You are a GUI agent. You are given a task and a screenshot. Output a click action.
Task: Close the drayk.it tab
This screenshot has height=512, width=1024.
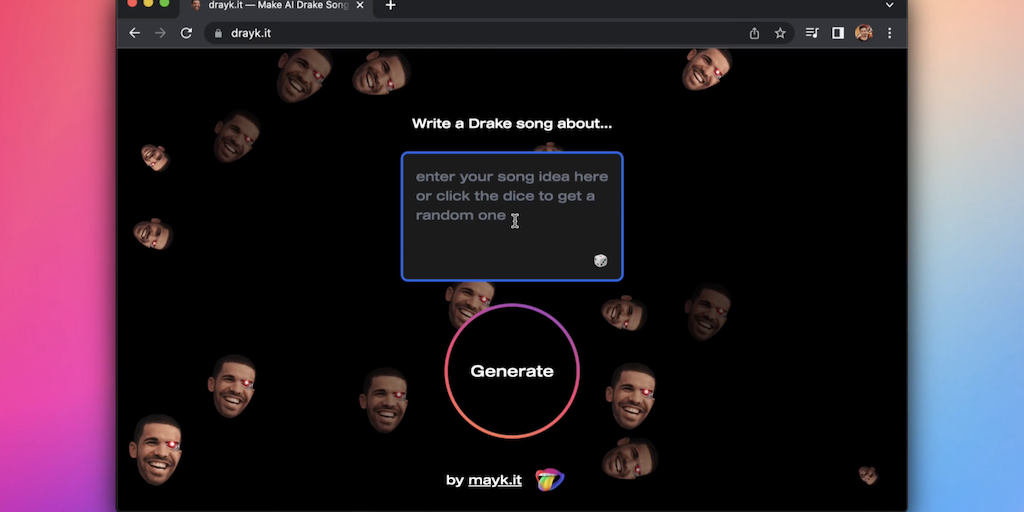[360, 5]
